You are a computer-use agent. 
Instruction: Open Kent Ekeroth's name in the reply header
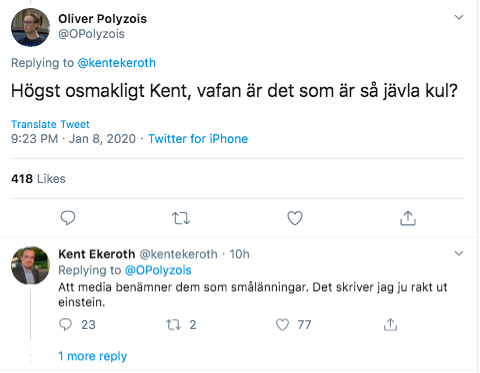[x=97, y=254]
